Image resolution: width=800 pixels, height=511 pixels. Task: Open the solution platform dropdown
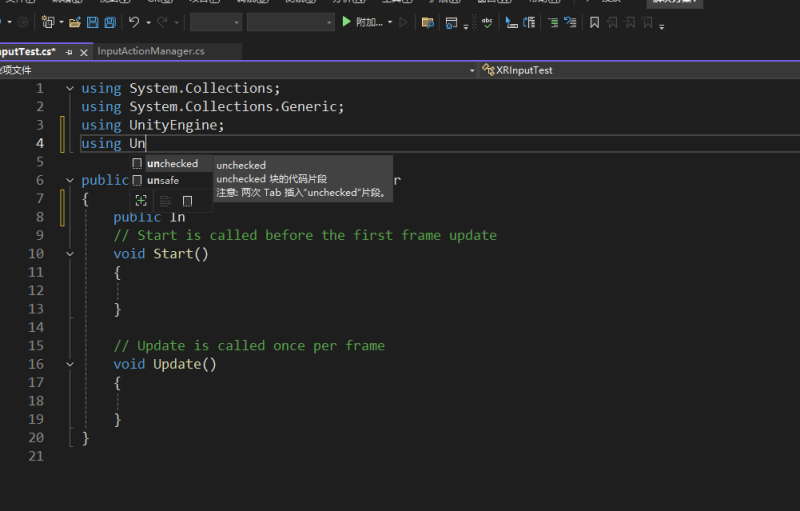pyautogui.click(x=290, y=22)
